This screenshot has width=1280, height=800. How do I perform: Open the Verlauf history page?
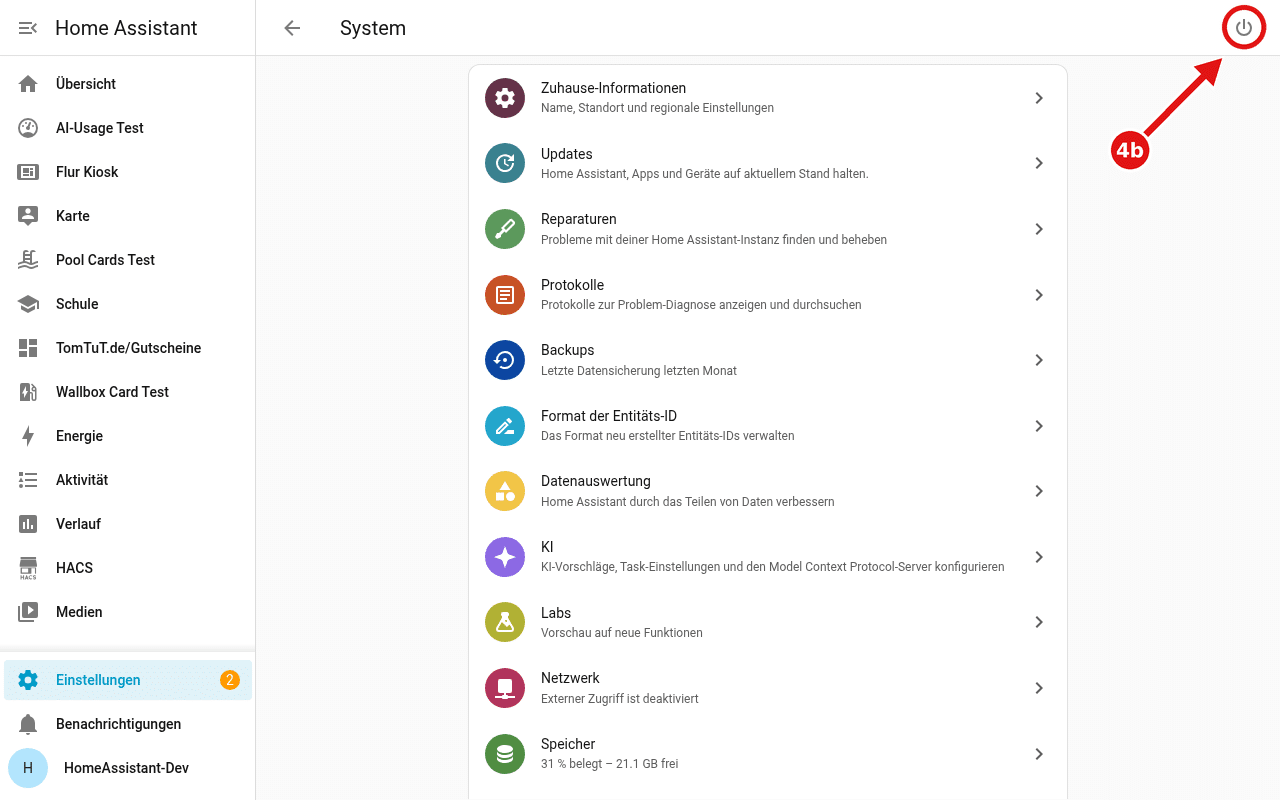coord(128,524)
